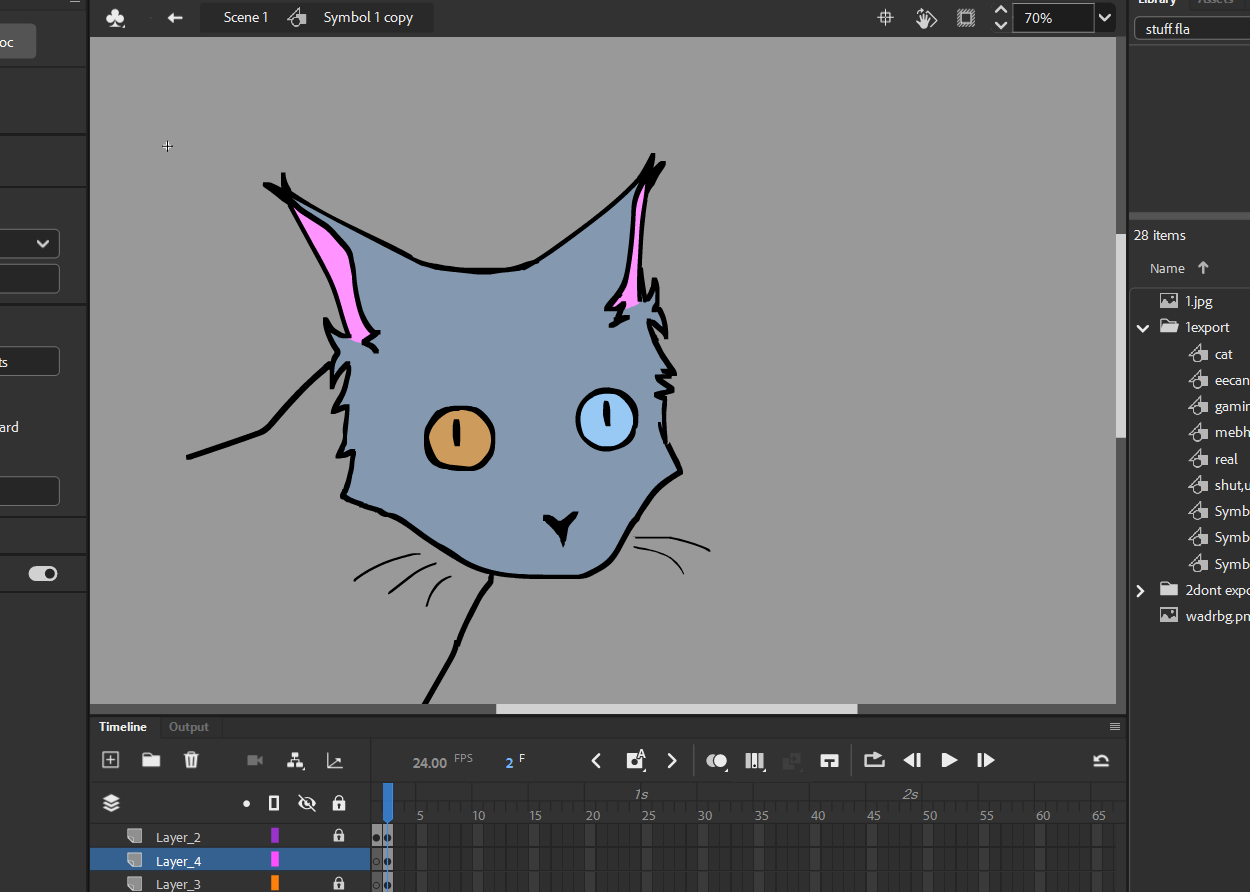The width and height of the screenshot is (1250, 892).
Task: Click Layer_4's magenta outline color swatch
Action: tap(275, 860)
